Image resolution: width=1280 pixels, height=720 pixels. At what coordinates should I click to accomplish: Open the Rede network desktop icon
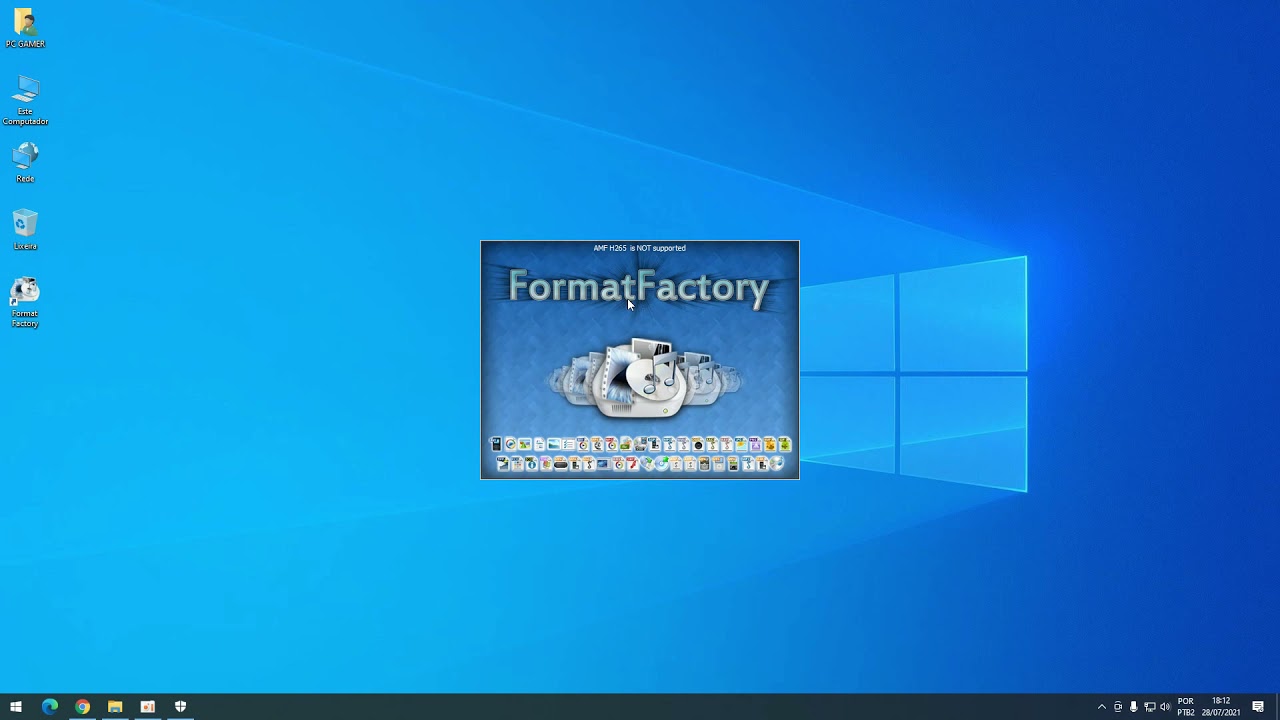point(25,162)
